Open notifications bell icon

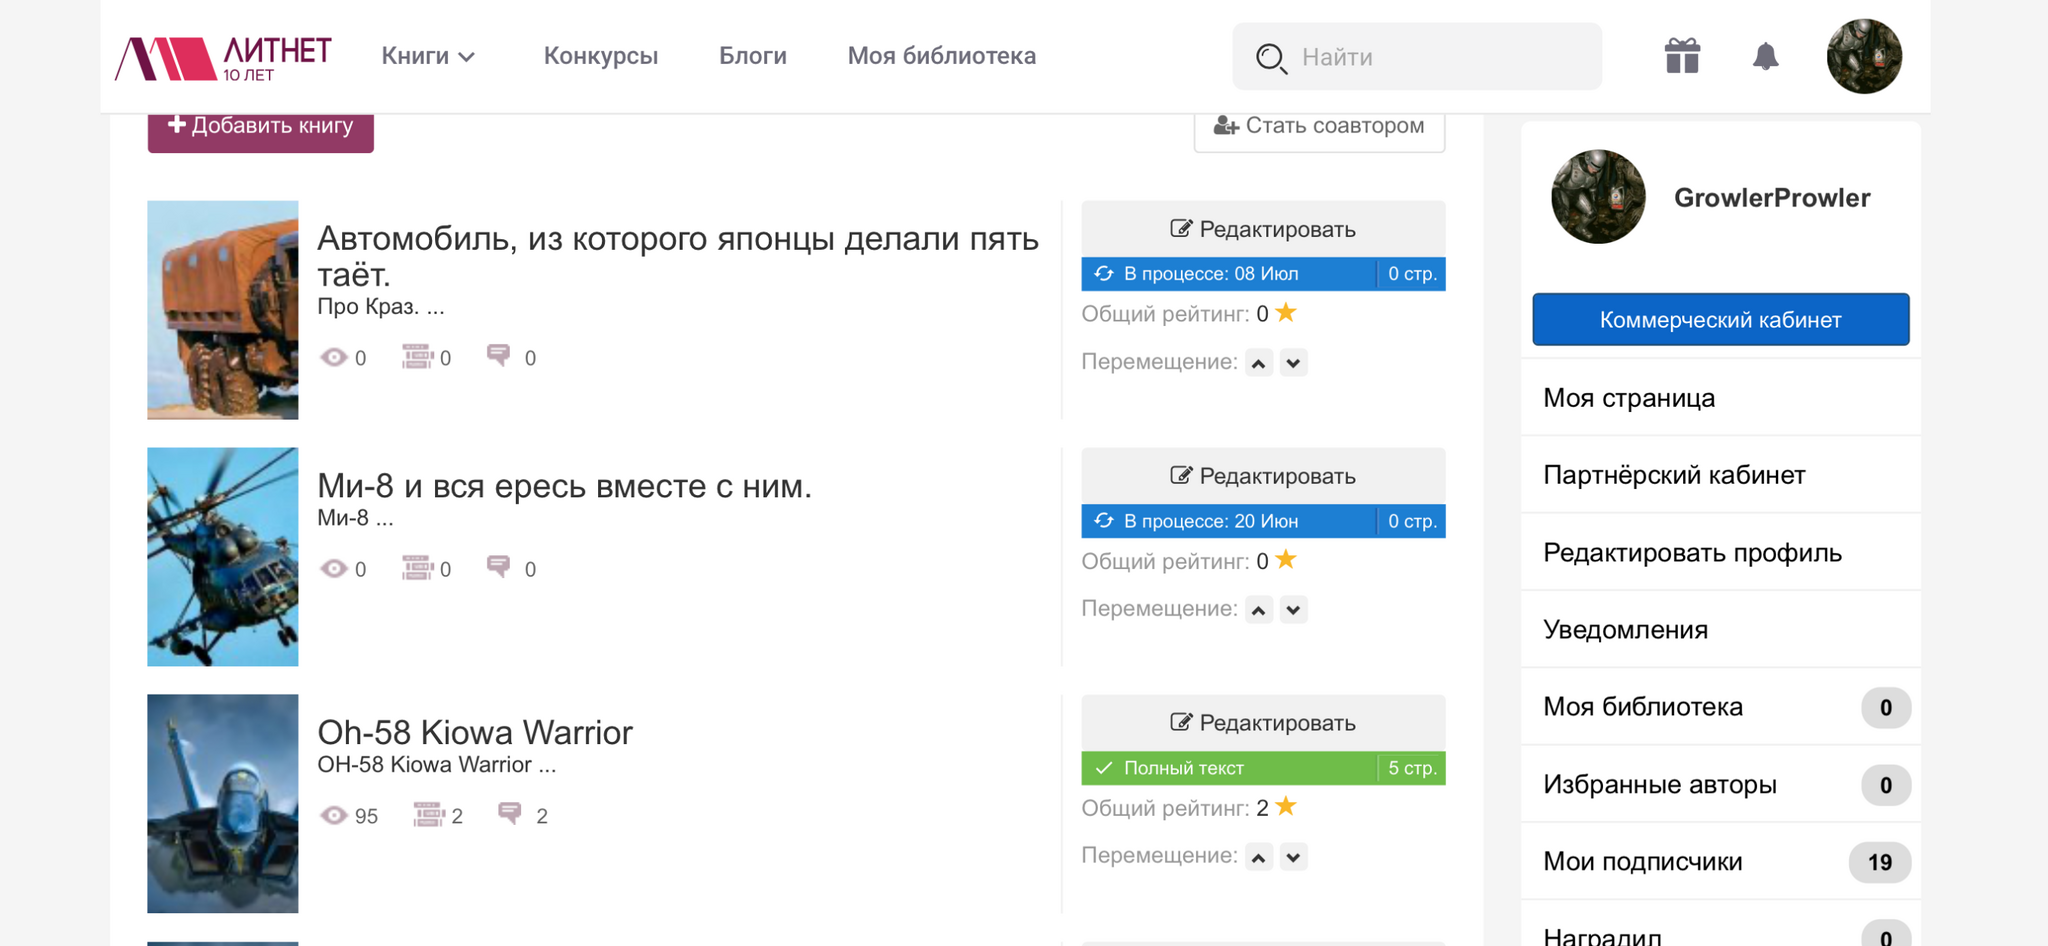1766,56
